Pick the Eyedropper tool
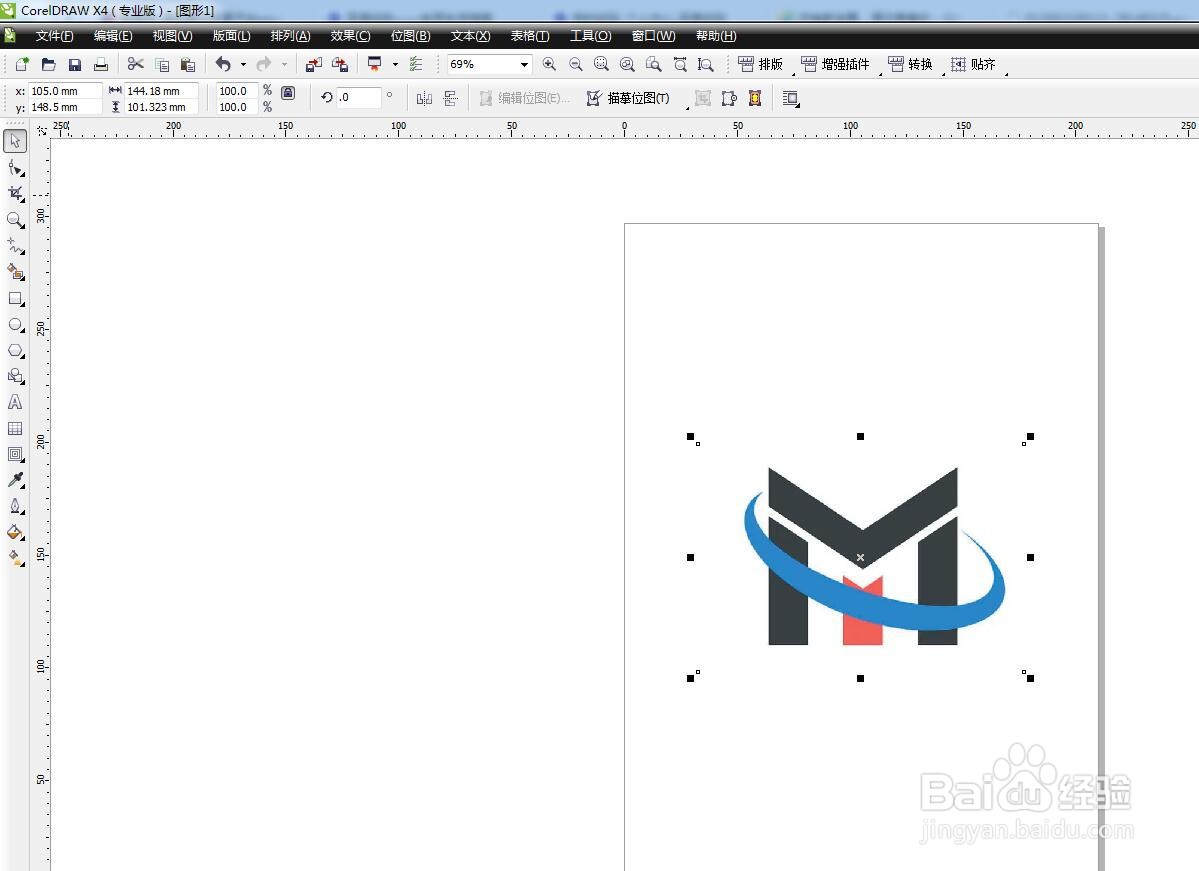Image resolution: width=1199 pixels, height=871 pixels. pos(15,479)
